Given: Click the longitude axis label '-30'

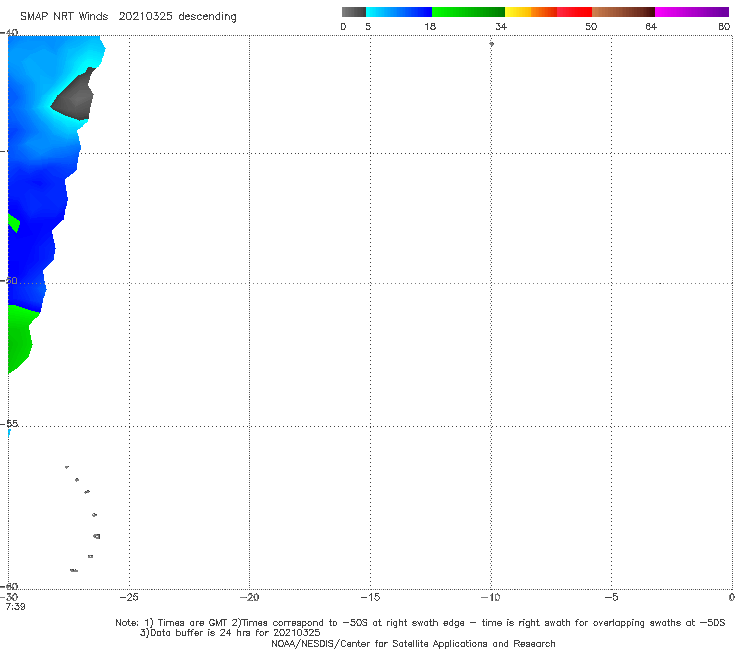Looking at the screenshot, I should (9, 597).
